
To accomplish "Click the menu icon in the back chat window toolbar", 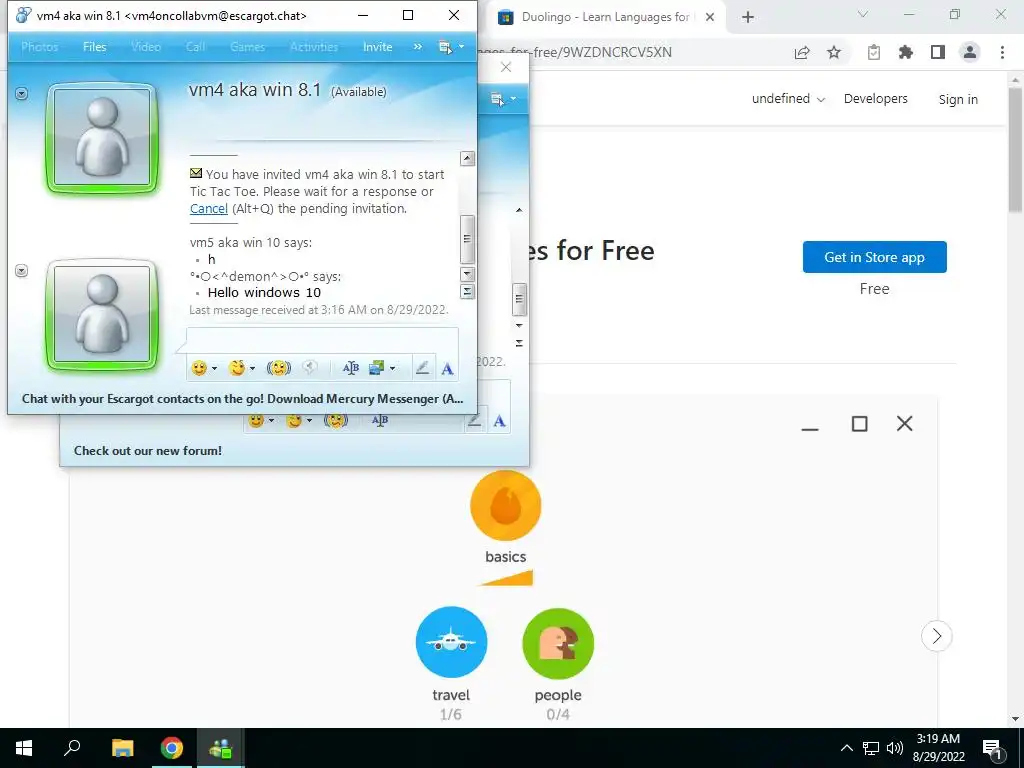I will coord(498,99).
